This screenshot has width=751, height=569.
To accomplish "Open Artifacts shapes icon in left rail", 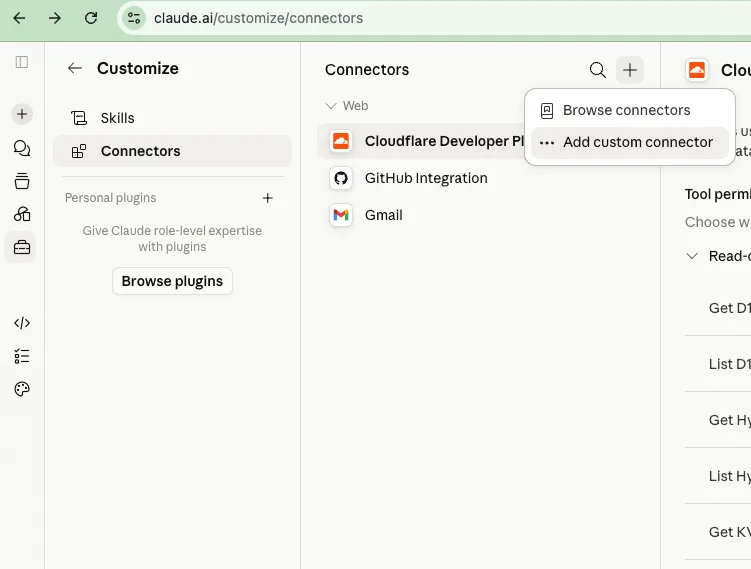I will point(22,214).
